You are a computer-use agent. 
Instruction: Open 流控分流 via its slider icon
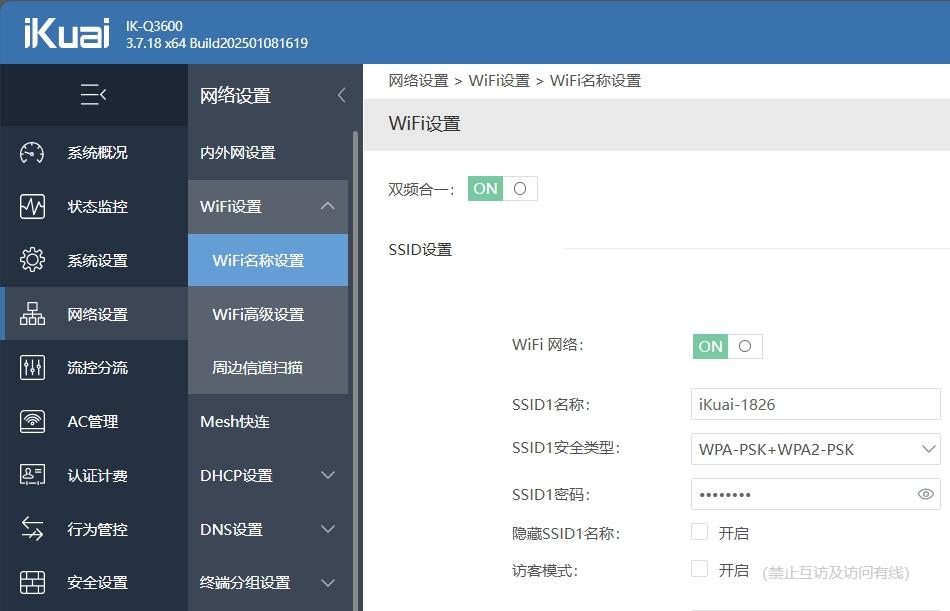pyautogui.click(x=32, y=367)
